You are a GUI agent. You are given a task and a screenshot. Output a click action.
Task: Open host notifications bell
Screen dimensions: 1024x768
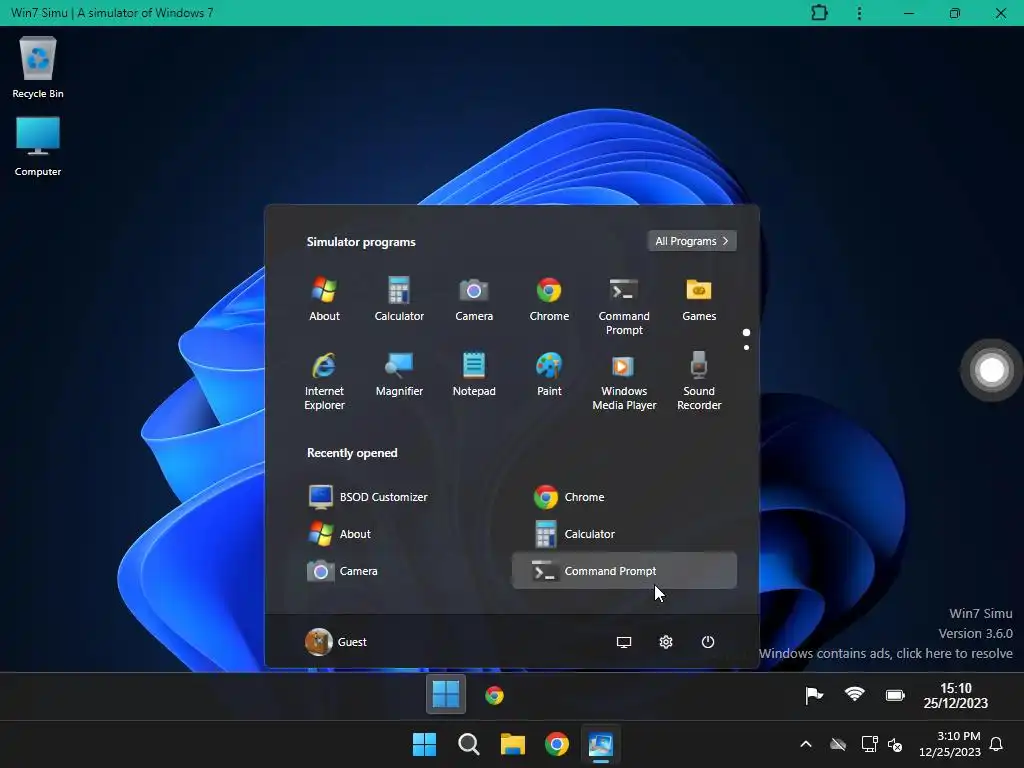point(996,744)
